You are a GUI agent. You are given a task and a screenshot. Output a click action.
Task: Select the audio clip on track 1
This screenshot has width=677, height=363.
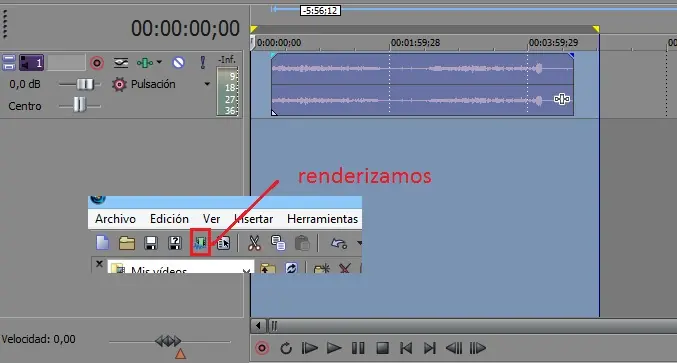click(422, 84)
